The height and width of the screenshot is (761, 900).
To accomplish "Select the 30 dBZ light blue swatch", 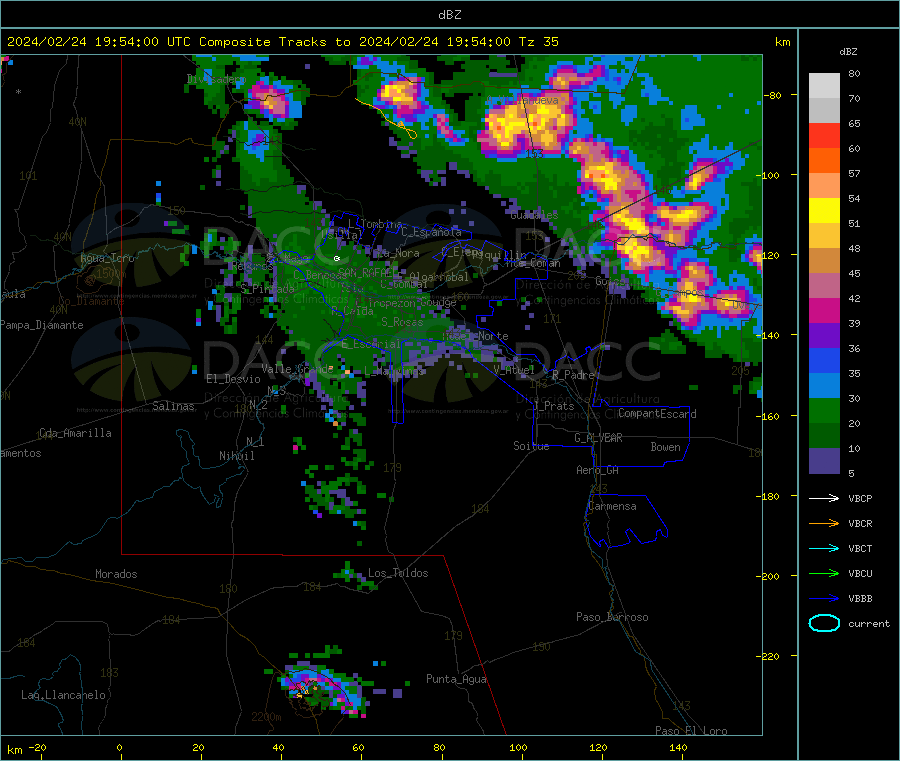I will (824, 386).
